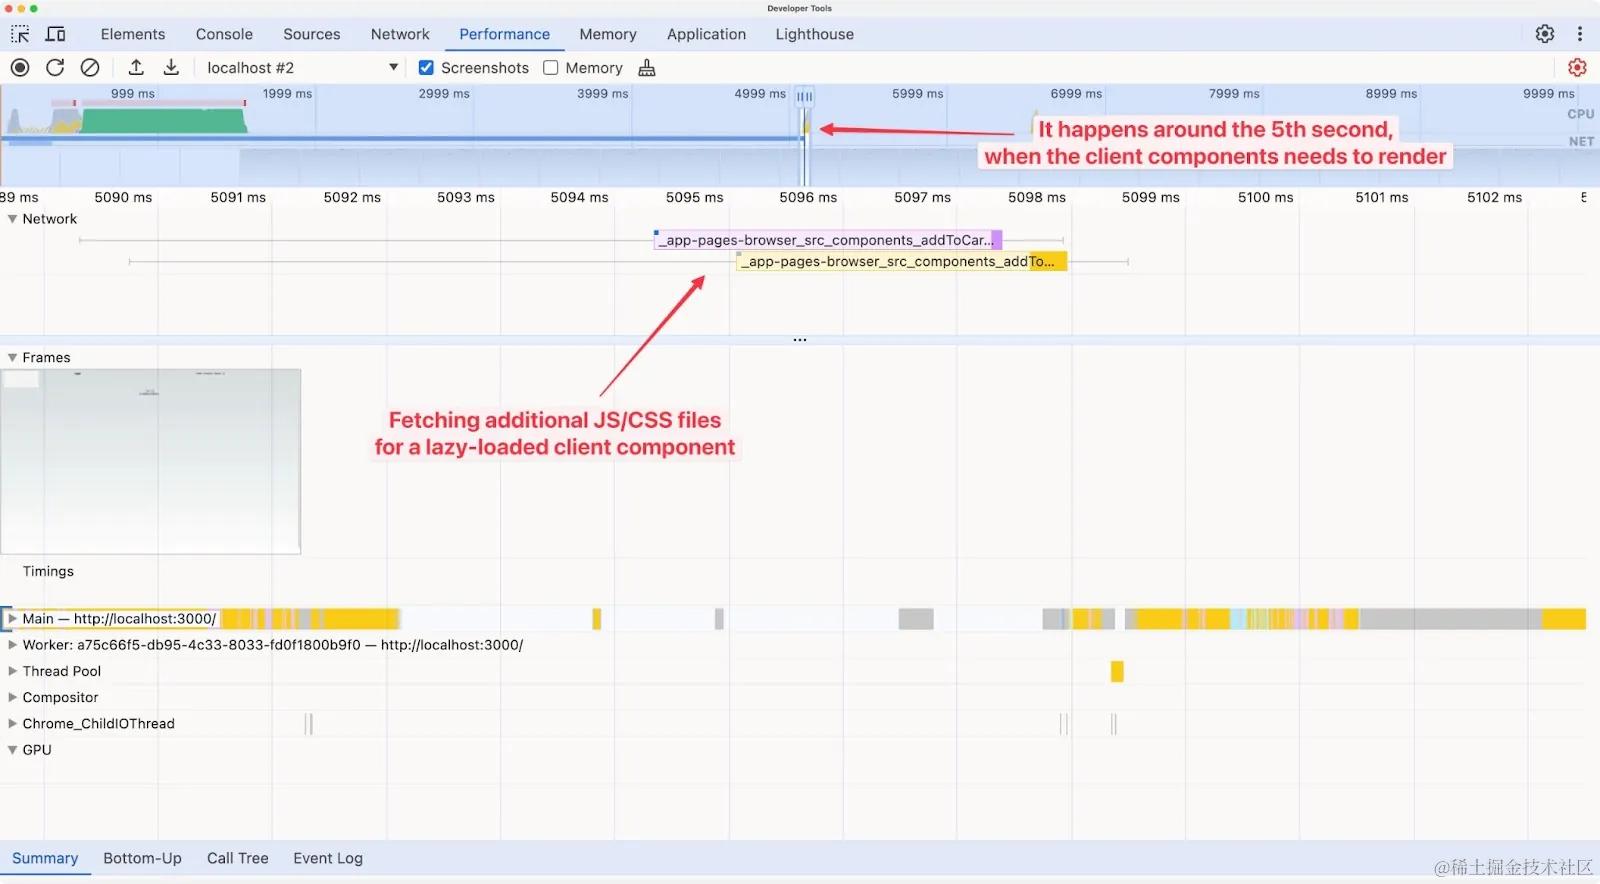Expand the Worker track
1600x884 pixels.
(12, 645)
